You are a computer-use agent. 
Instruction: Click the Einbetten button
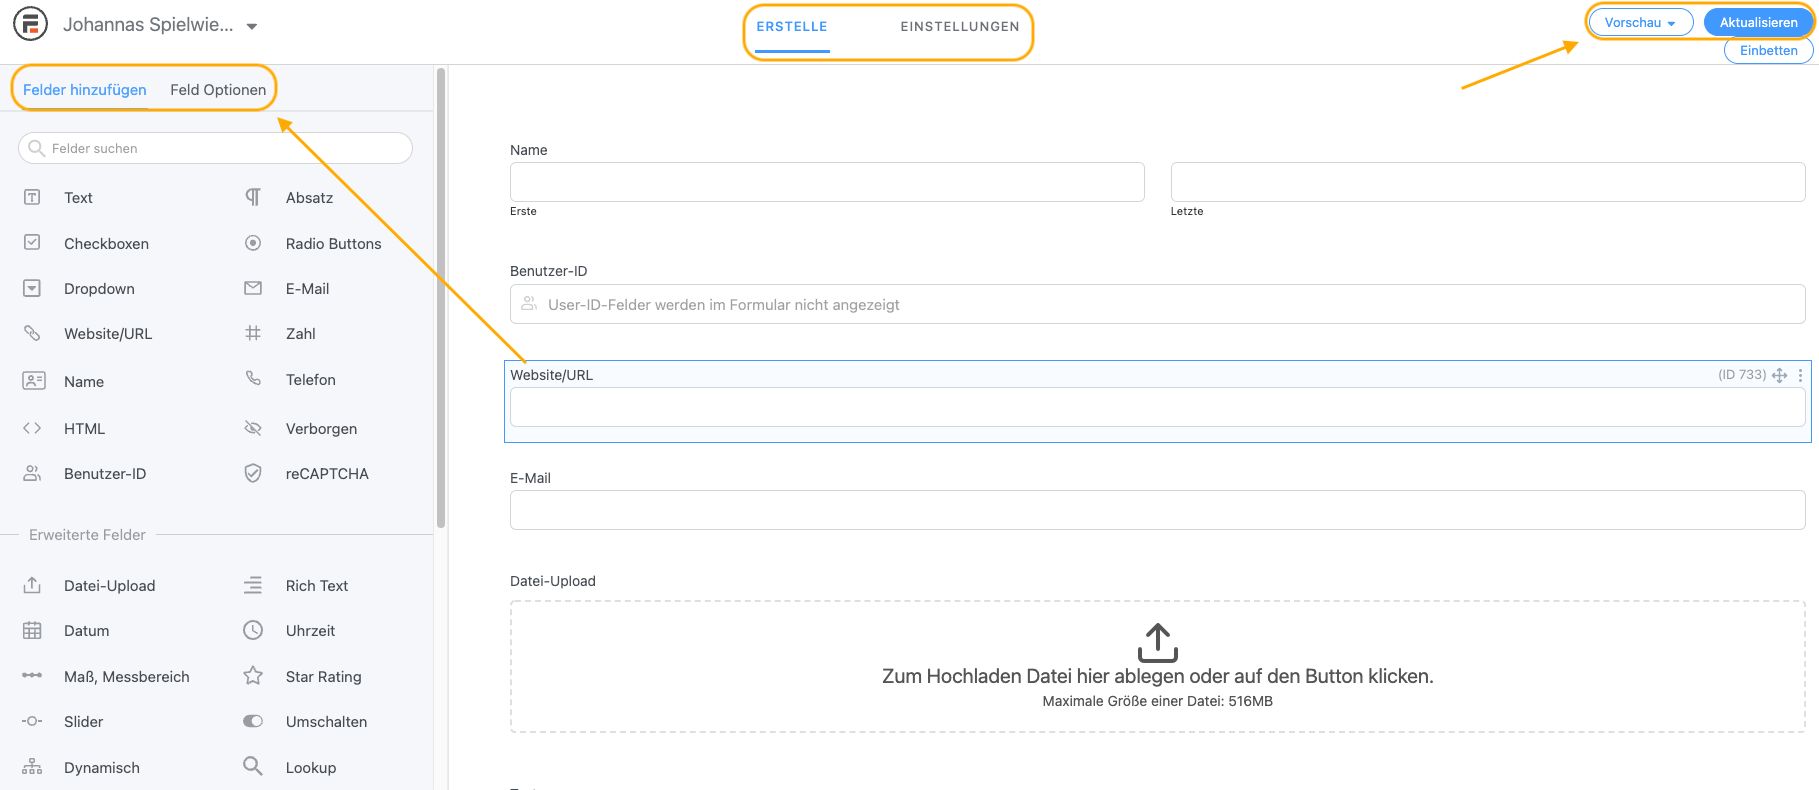point(1768,51)
